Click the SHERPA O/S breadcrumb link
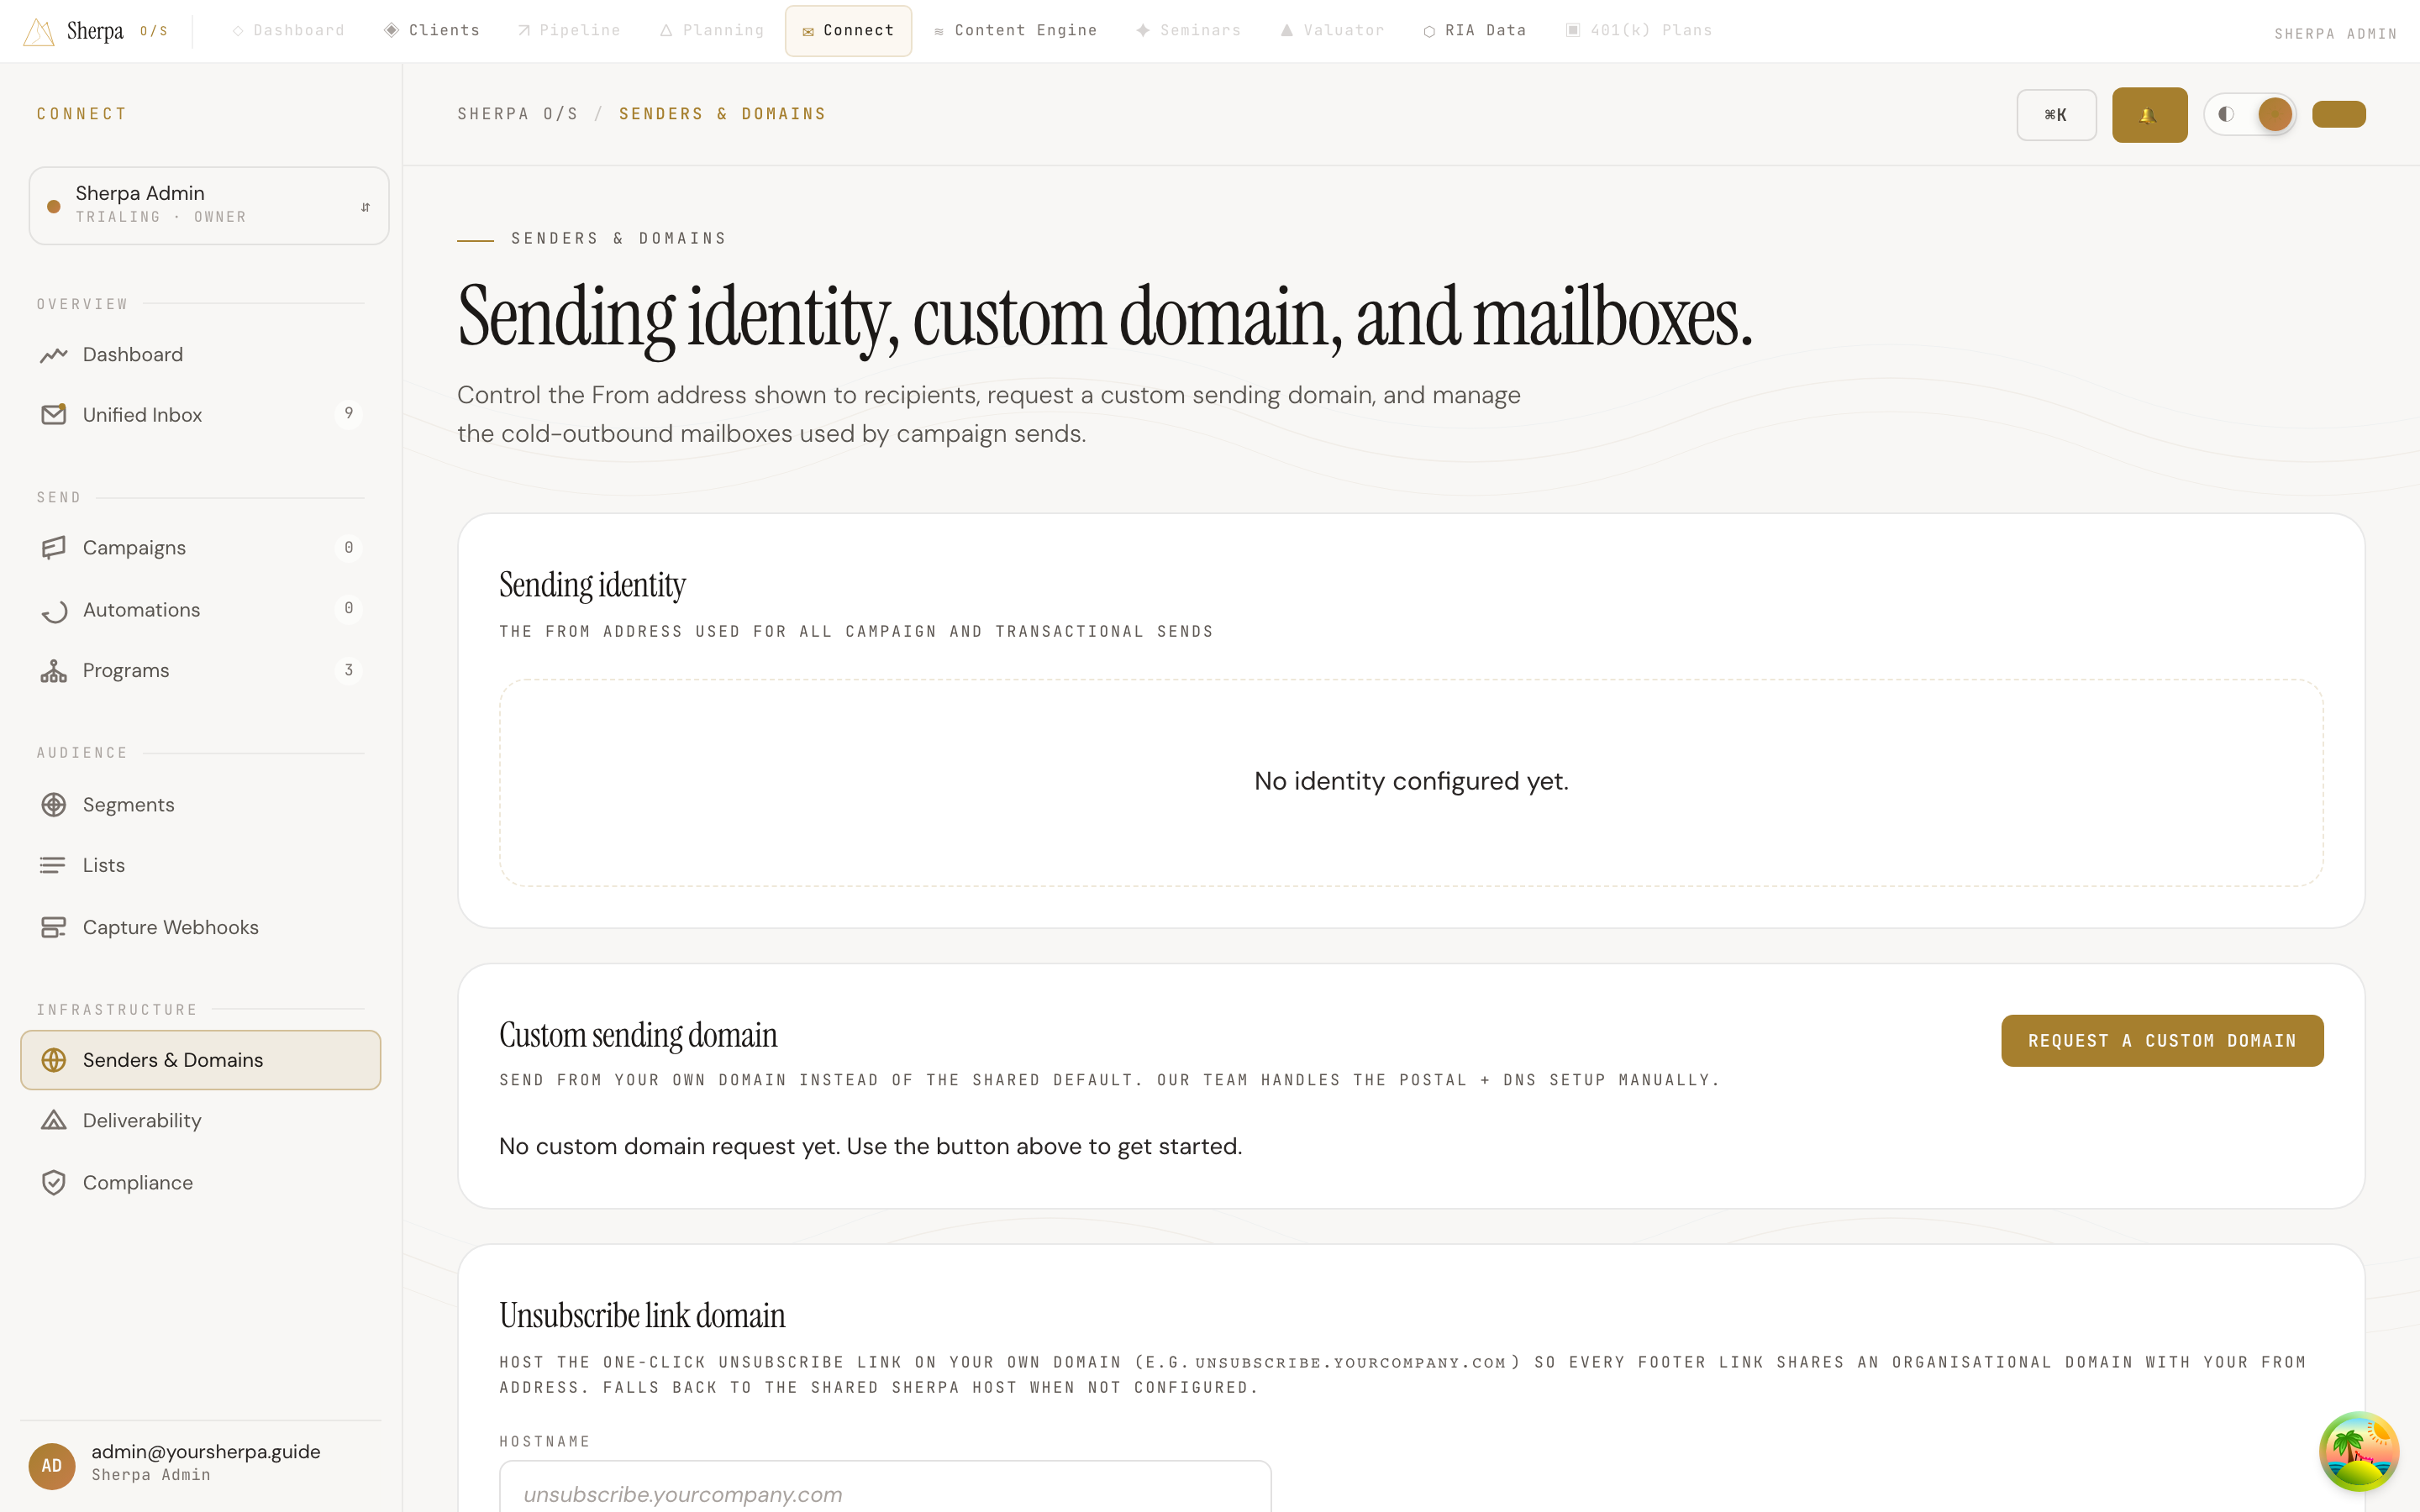The width and height of the screenshot is (2420, 1512). (518, 114)
